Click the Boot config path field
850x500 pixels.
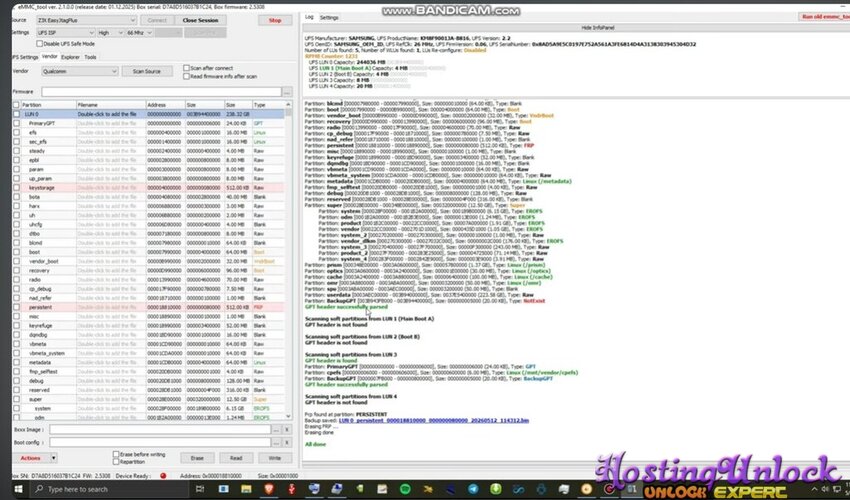[x=160, y=443]
